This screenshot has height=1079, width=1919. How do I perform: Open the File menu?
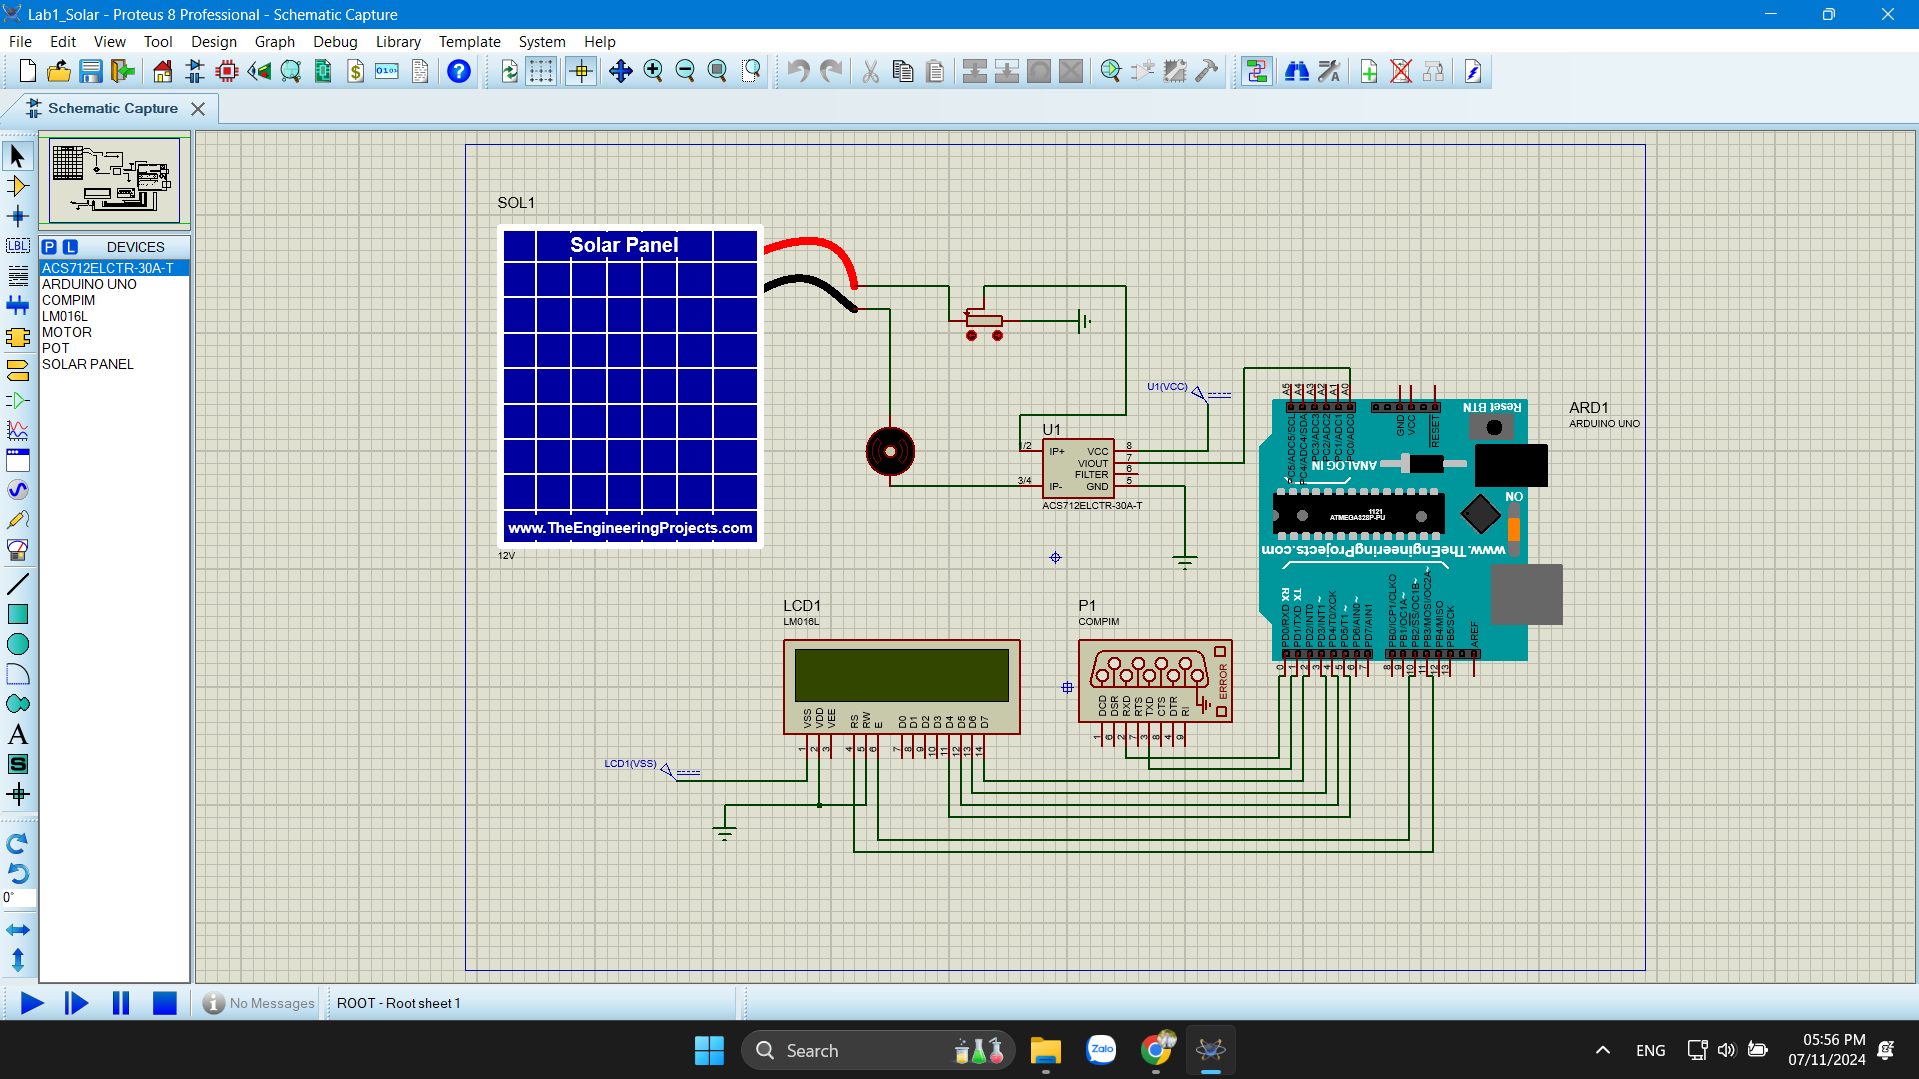20,42
